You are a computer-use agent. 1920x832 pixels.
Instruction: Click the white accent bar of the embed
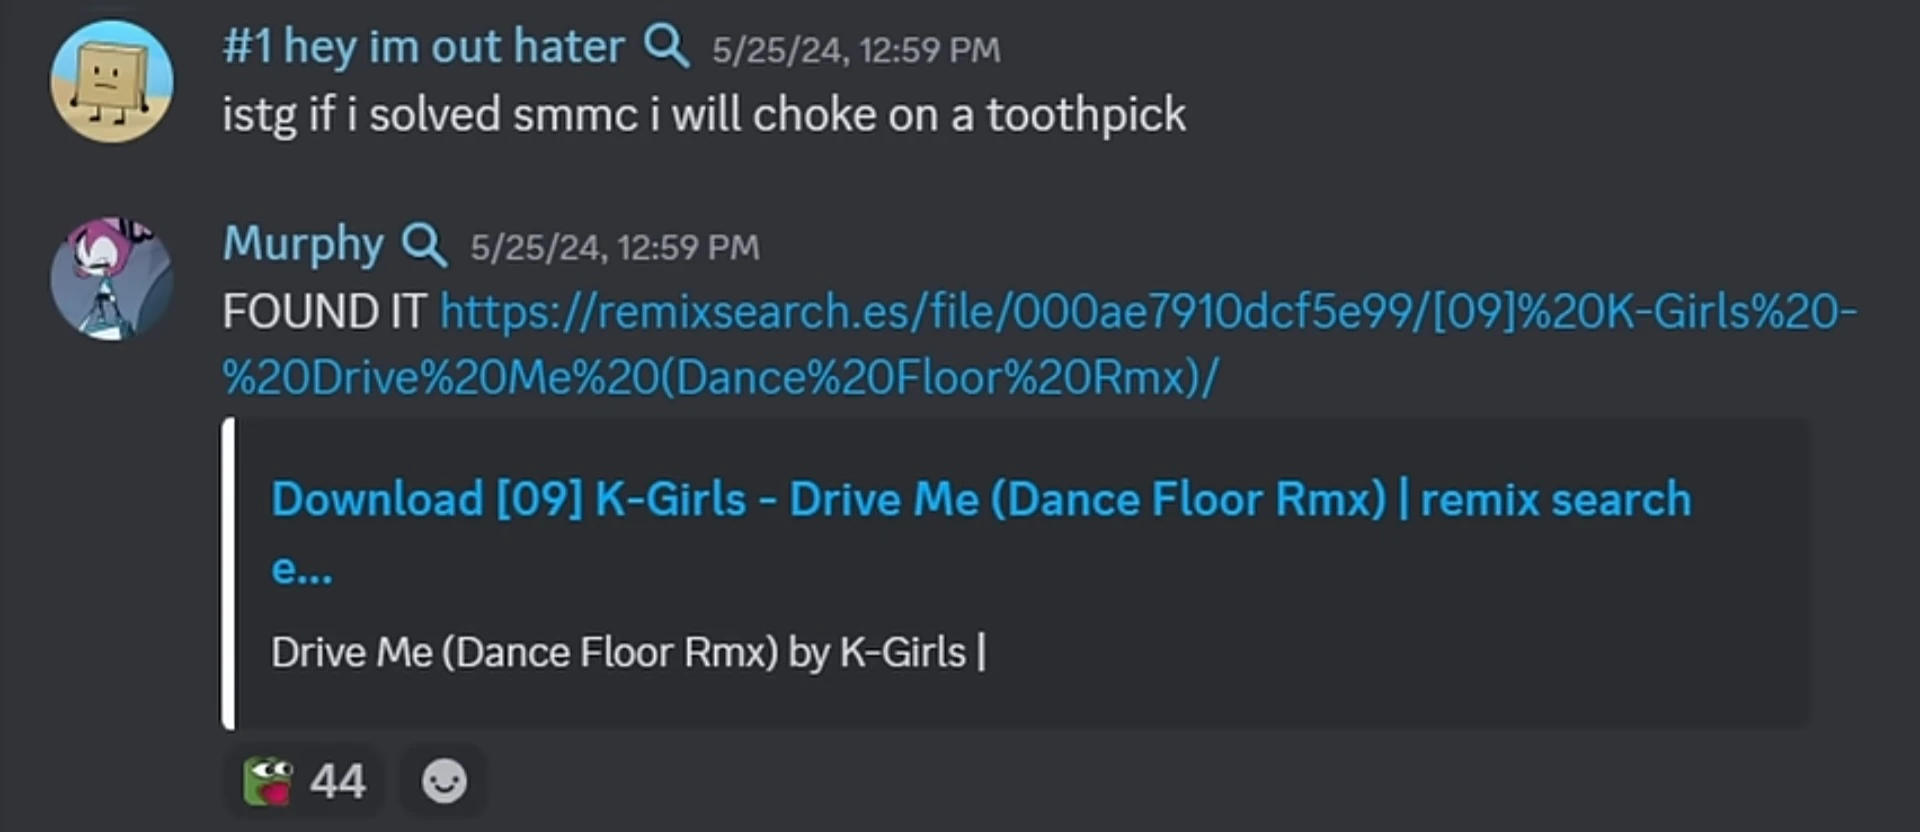click(229, 573)
